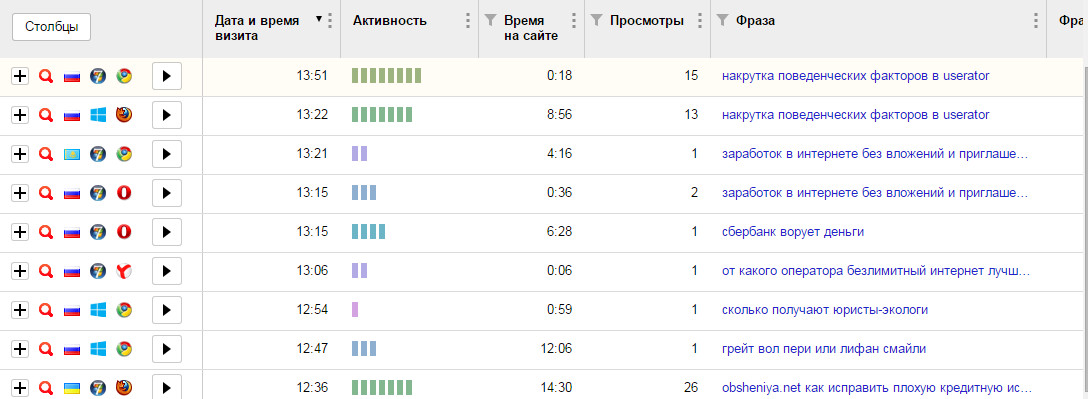Play the 13:06 visit recording

tap(167, 271)
